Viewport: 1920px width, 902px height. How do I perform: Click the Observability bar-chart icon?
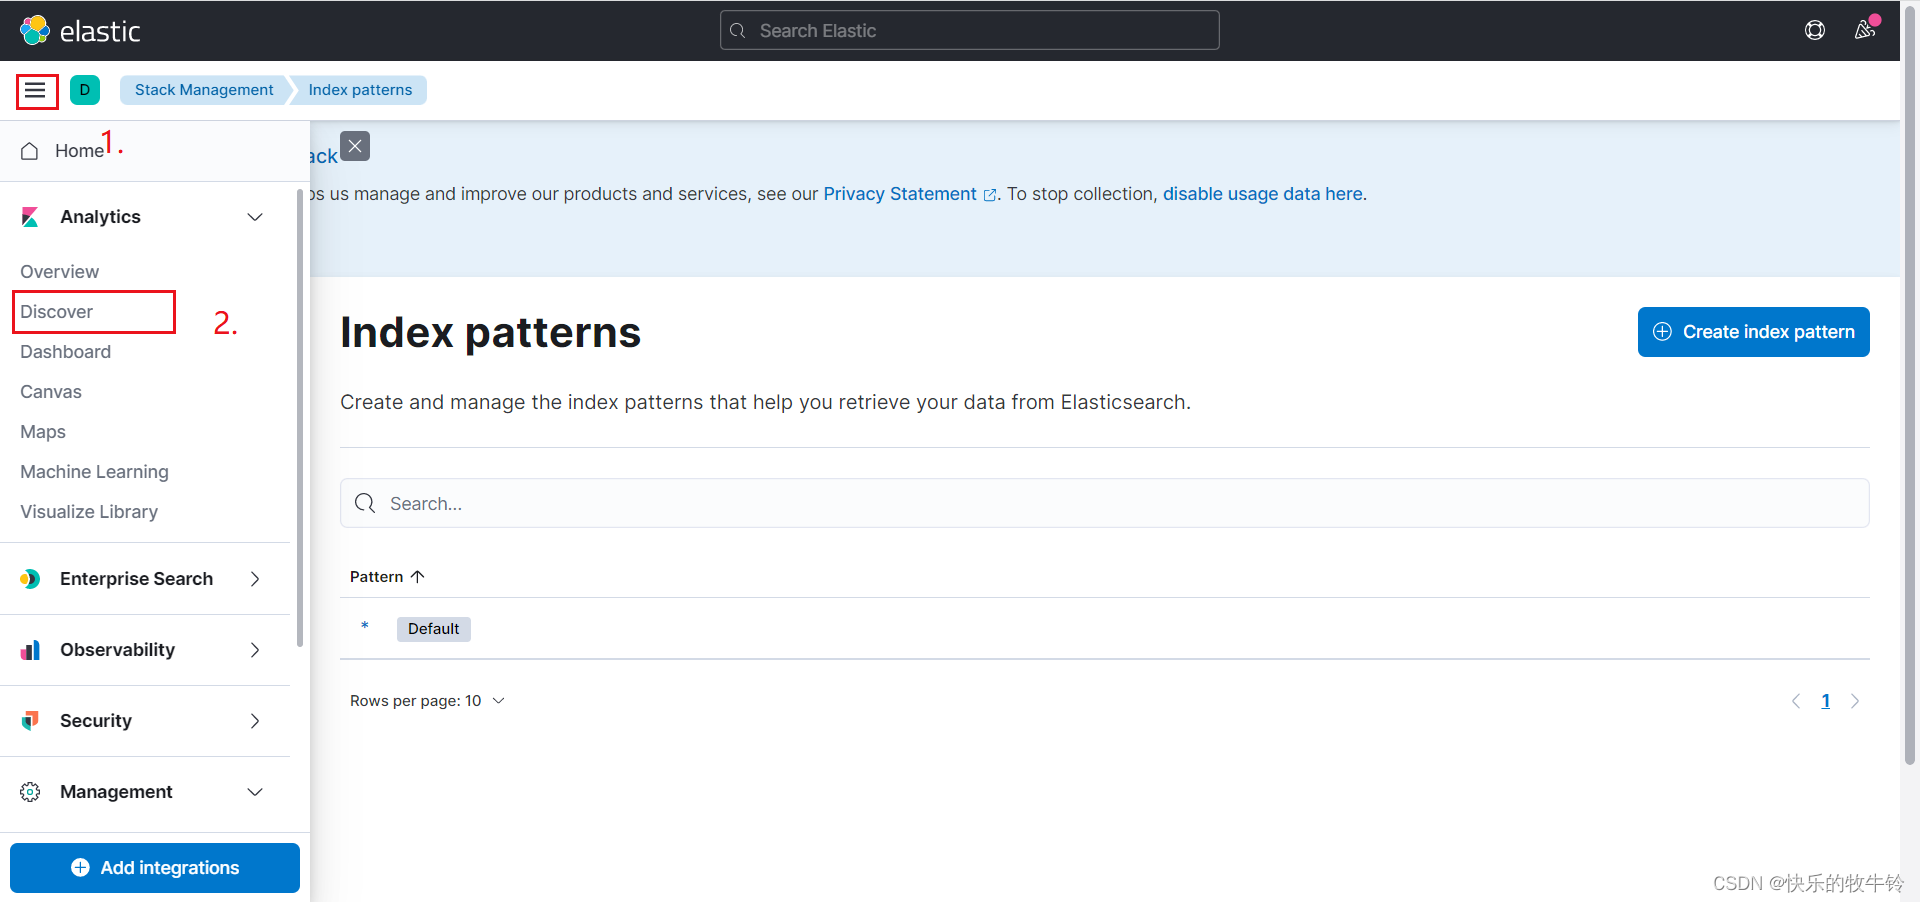[x=29, y=649]
